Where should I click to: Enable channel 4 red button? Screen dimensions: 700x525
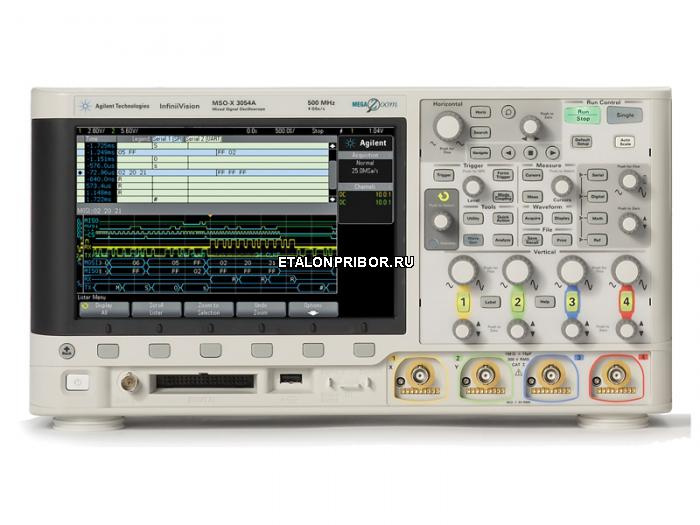[x=627, y=301]
